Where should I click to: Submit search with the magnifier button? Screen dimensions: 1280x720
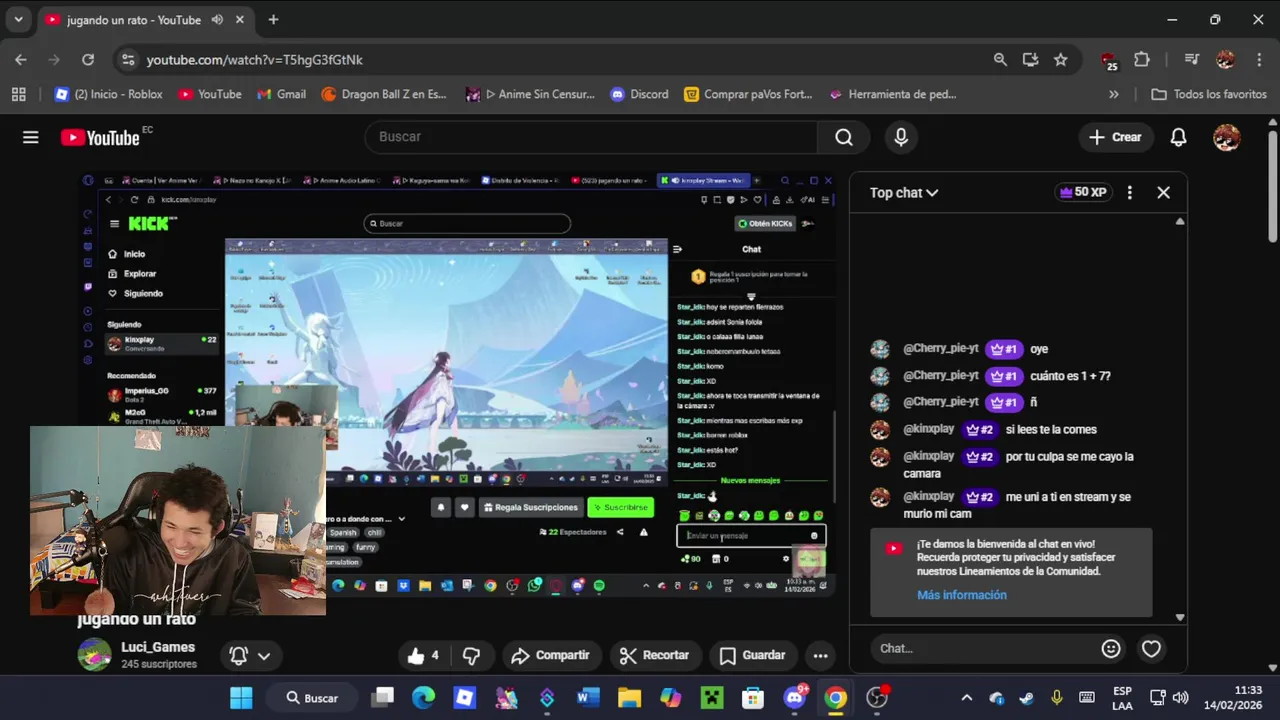tap(844, 137)
